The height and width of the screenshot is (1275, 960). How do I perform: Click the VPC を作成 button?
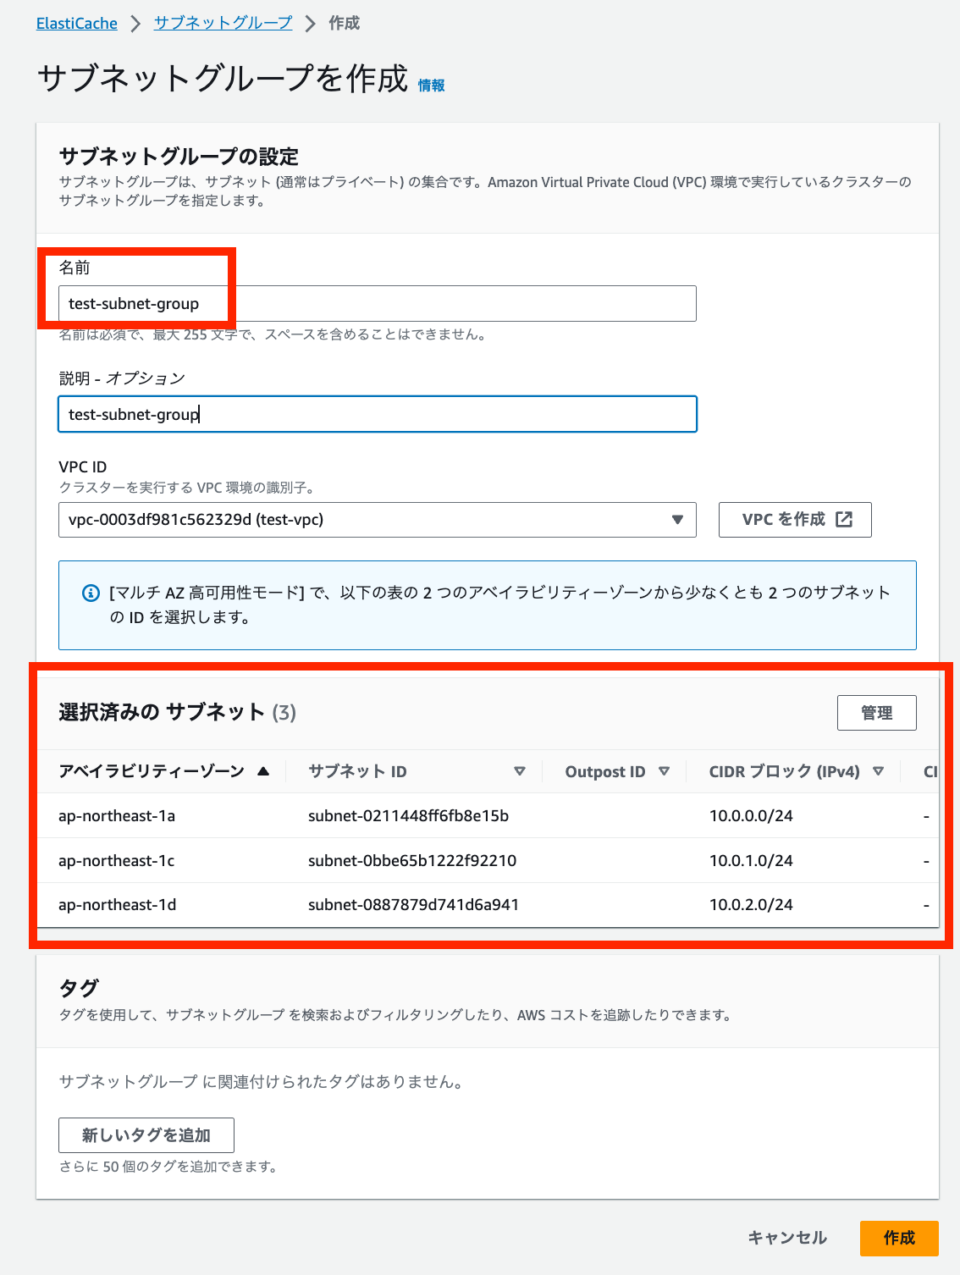pos(794,519)
